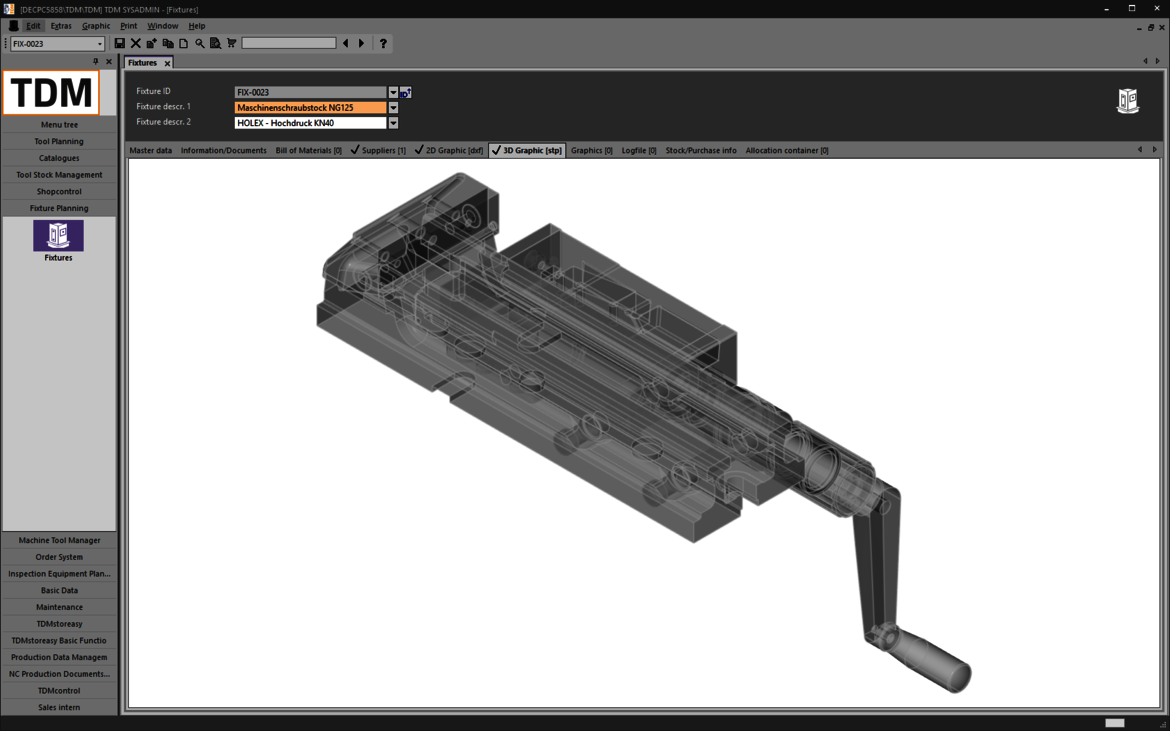Open the 2D Graphic [dxf] tab

pos(449,151)
